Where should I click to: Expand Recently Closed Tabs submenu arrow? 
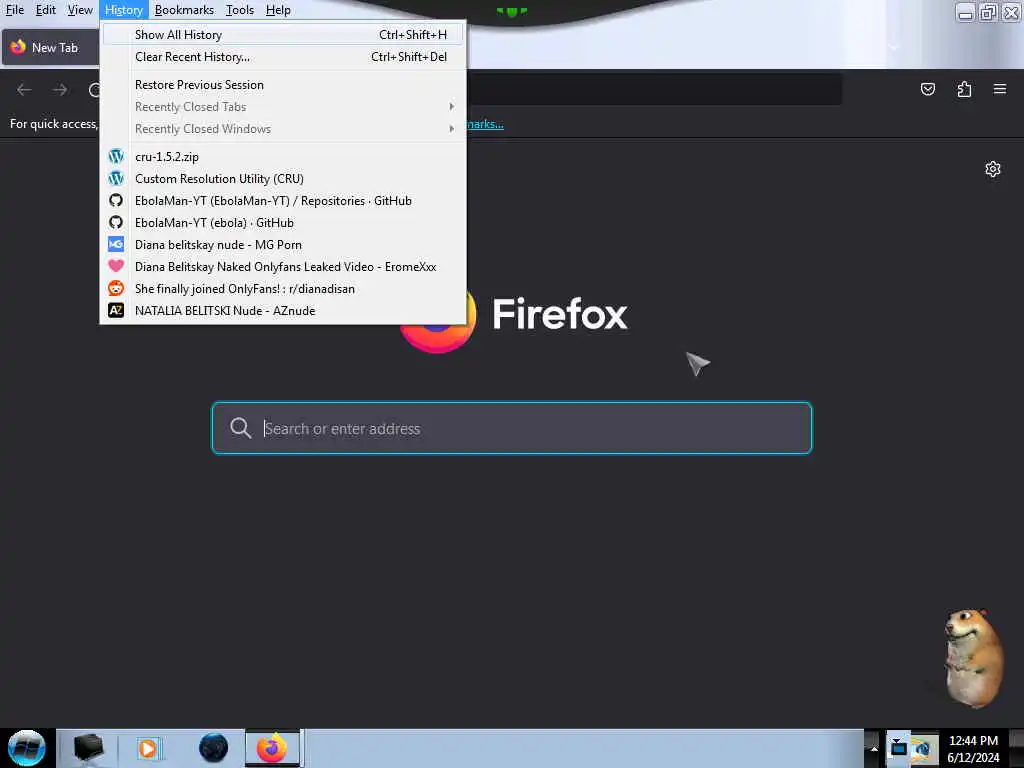pyautogui.click(x=451, y=106)
